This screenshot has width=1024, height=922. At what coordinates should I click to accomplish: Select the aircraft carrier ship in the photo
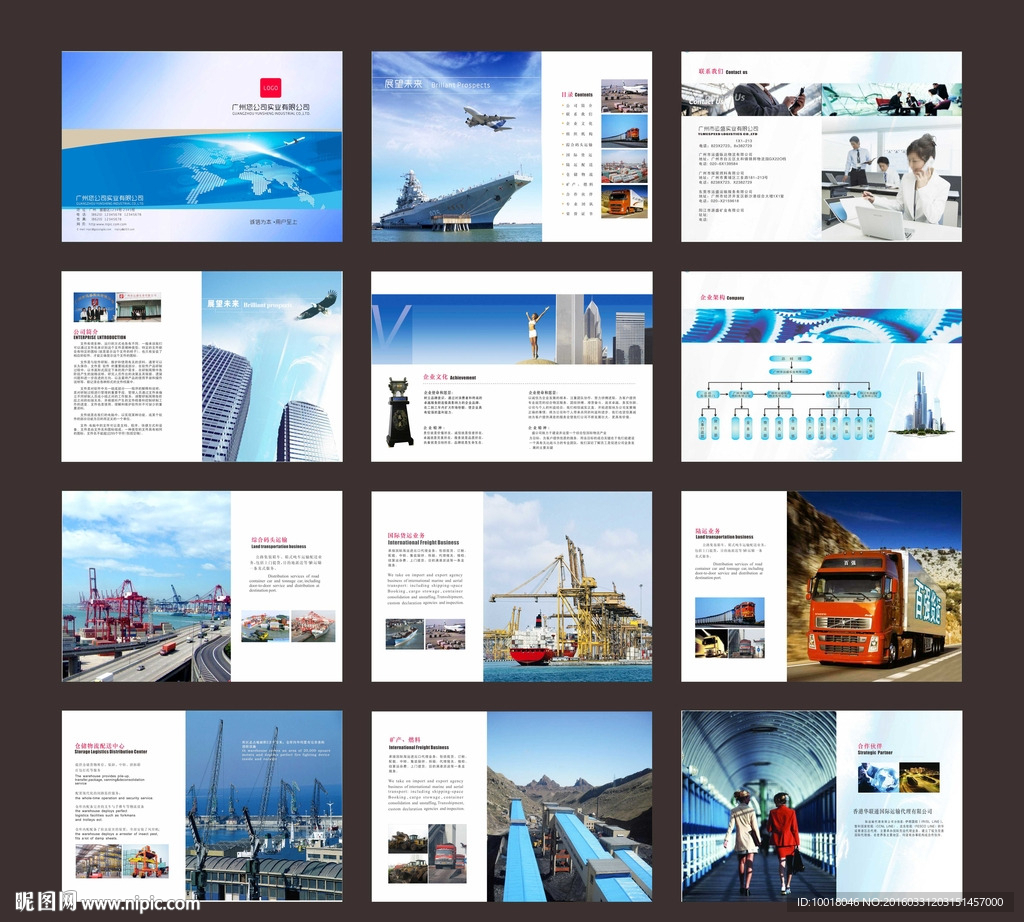click(455, 200)
